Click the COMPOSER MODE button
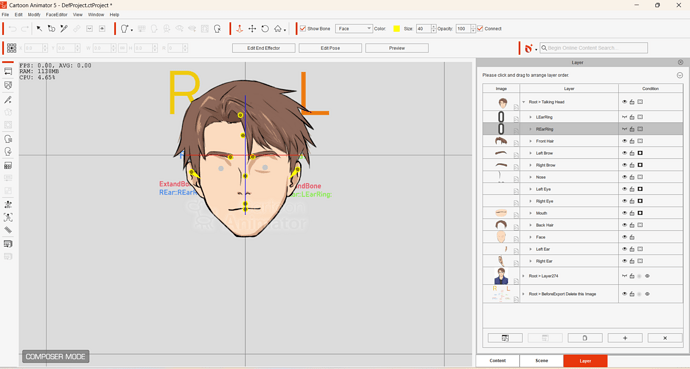 (55, 356)
